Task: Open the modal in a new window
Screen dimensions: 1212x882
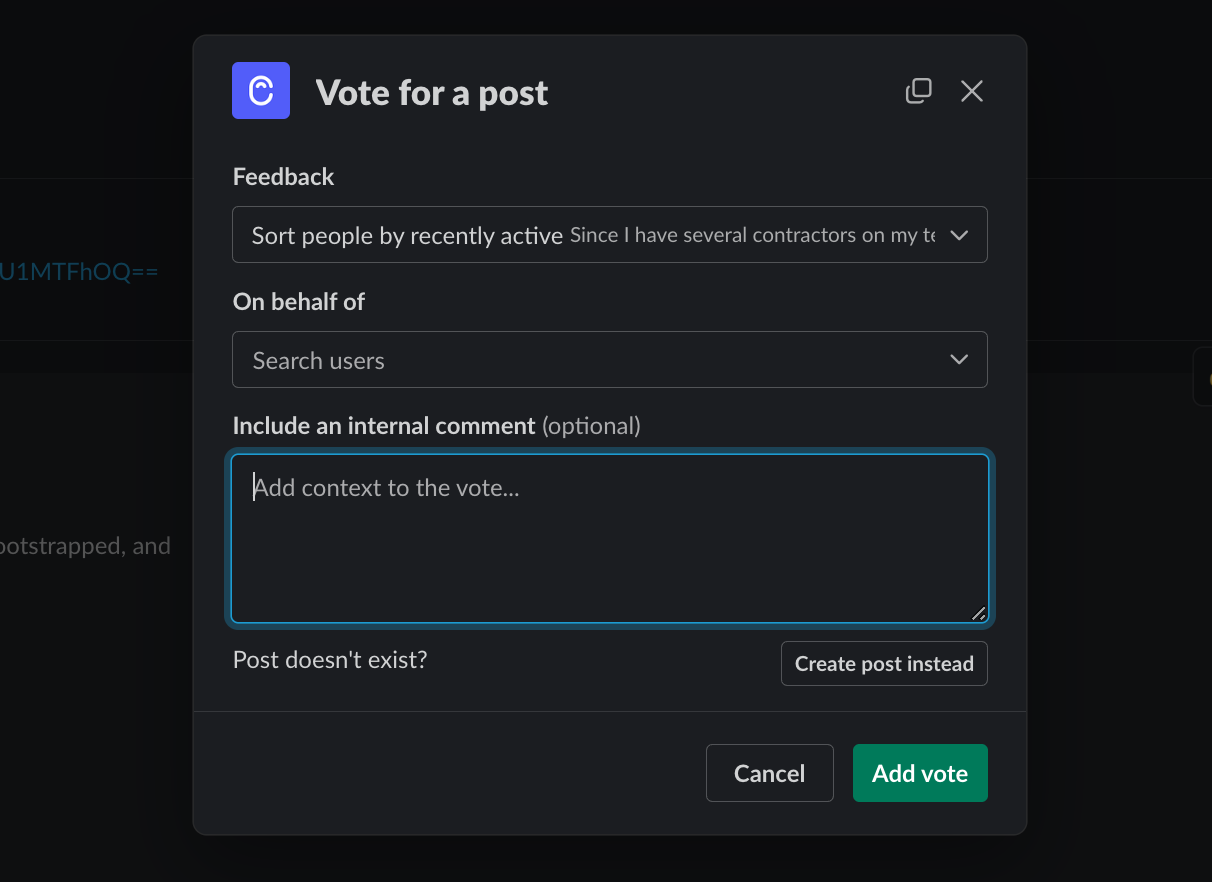Action: 919,91
